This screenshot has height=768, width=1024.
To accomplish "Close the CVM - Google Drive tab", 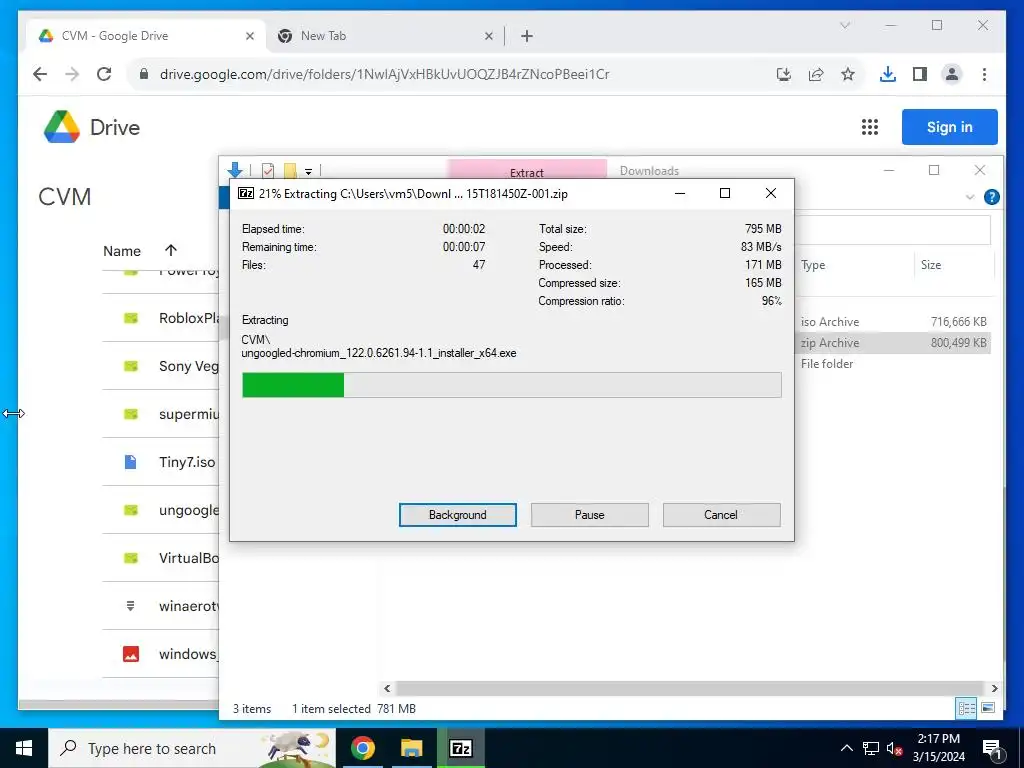I will 249,37.
